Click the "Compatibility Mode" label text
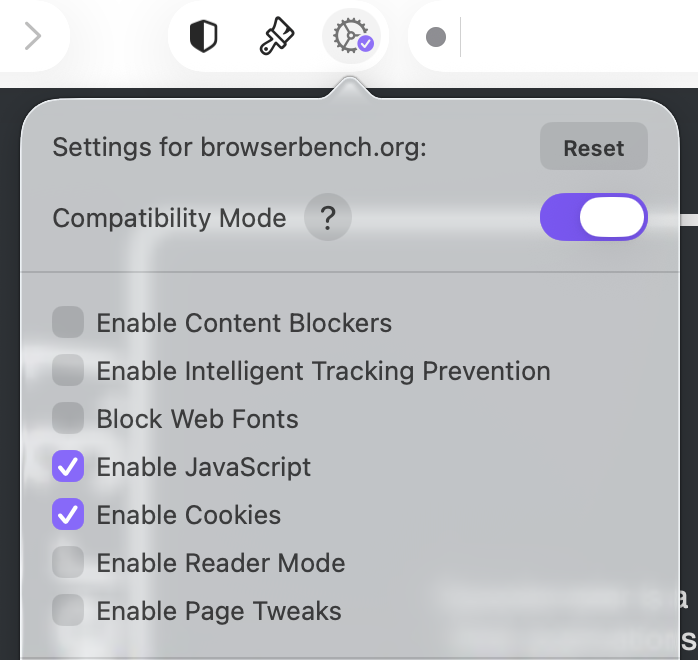The height and width of the screenshot is (660, 698). (x=169, y=218)
